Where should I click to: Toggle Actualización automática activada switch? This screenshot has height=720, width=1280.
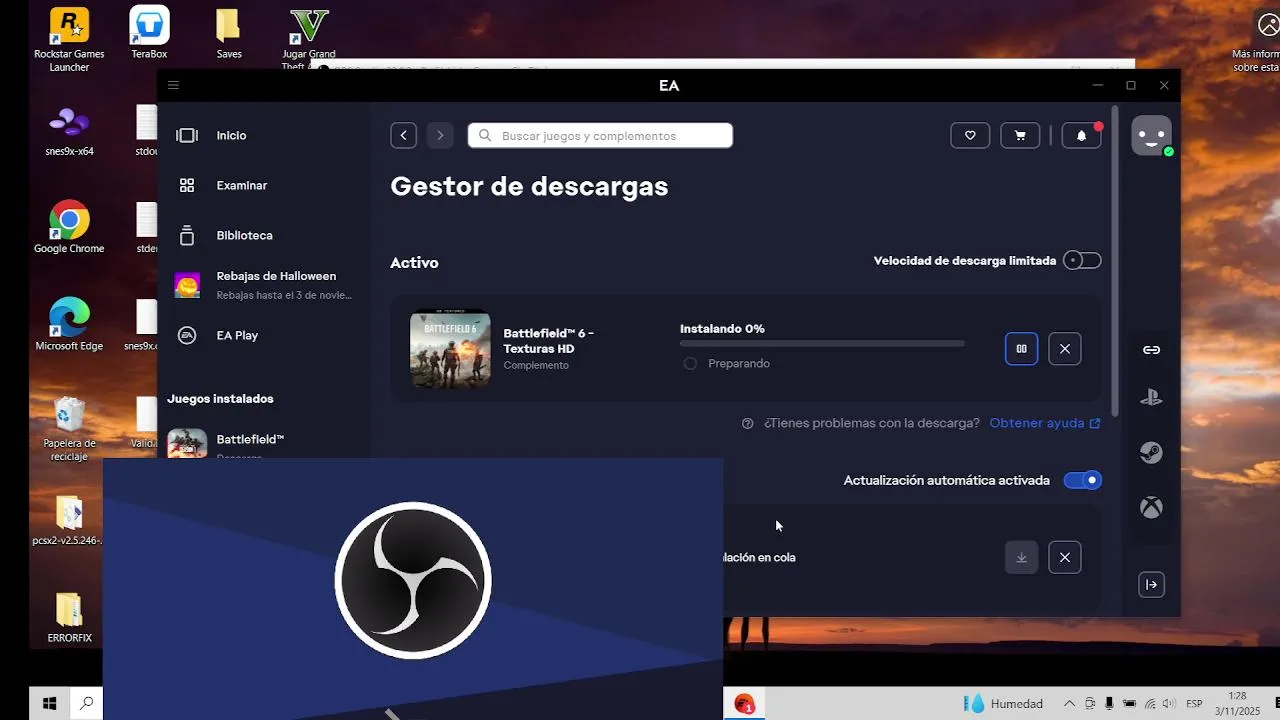point(1082,480)
